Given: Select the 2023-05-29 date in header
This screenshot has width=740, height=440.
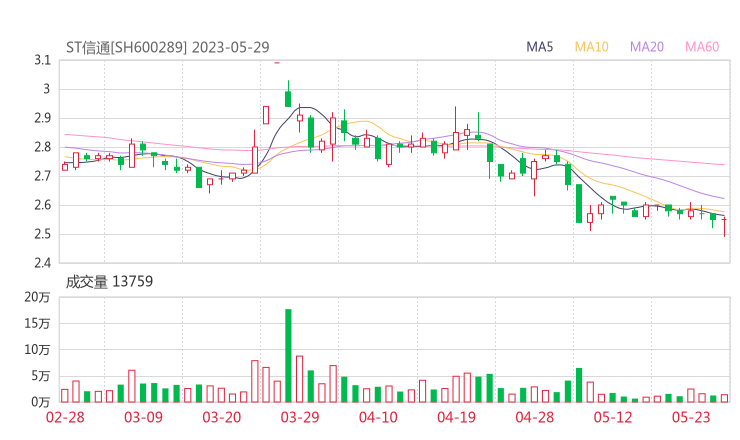Looking at the screenshot, I should coord(230,47).
